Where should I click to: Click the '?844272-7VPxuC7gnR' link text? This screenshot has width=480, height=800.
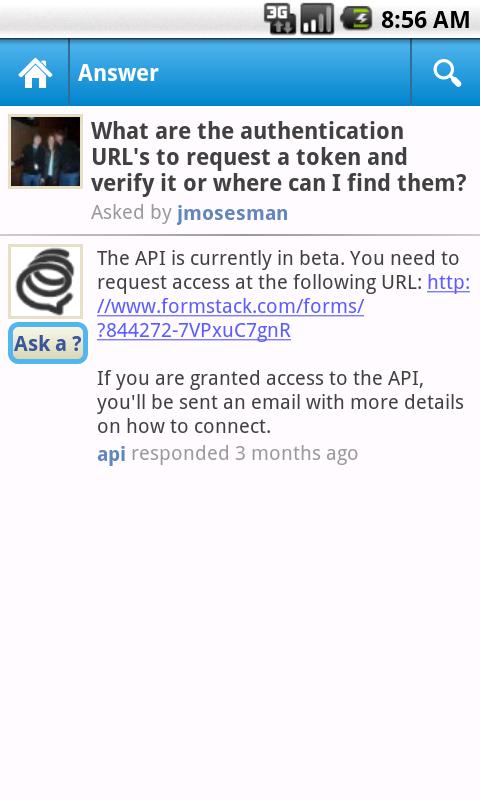(x=194, y=331)
